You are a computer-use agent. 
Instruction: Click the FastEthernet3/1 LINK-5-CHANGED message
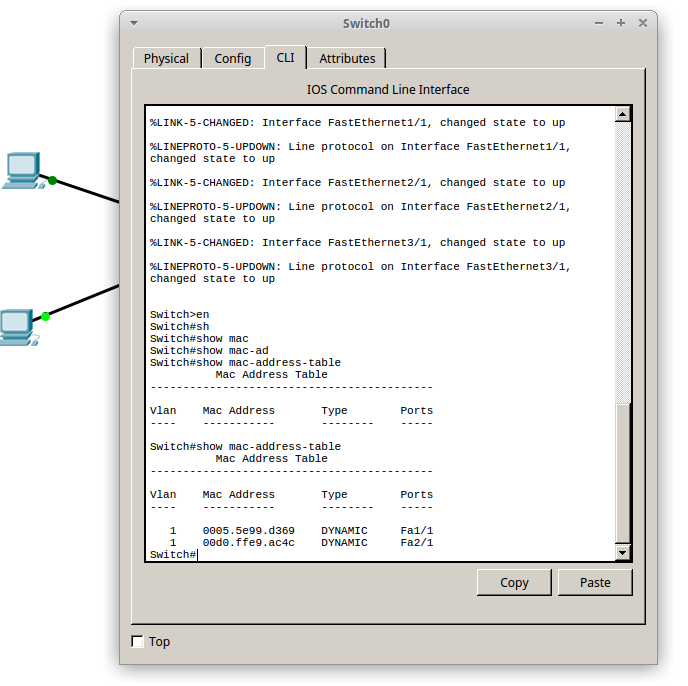click(358, 243)
